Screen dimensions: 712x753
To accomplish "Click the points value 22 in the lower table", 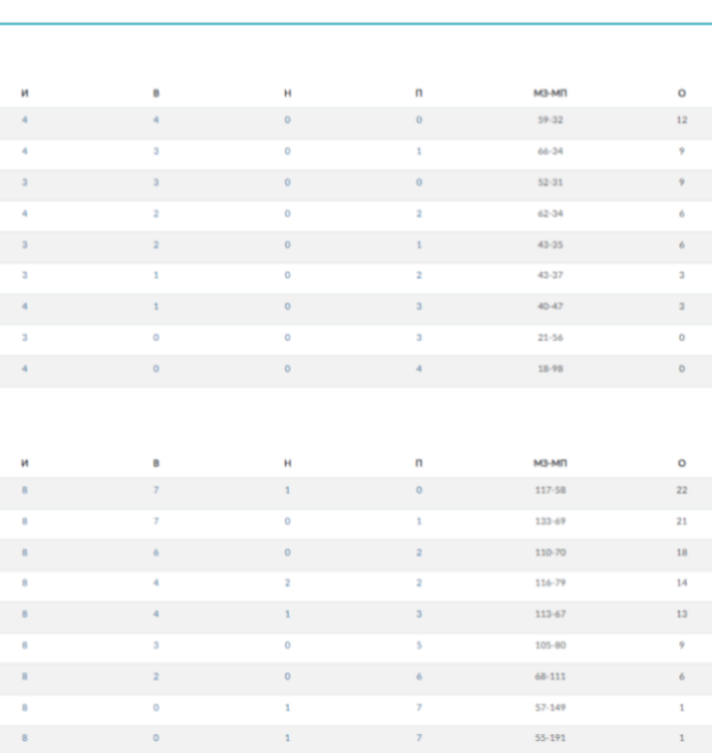I will [x=682, y=490].
